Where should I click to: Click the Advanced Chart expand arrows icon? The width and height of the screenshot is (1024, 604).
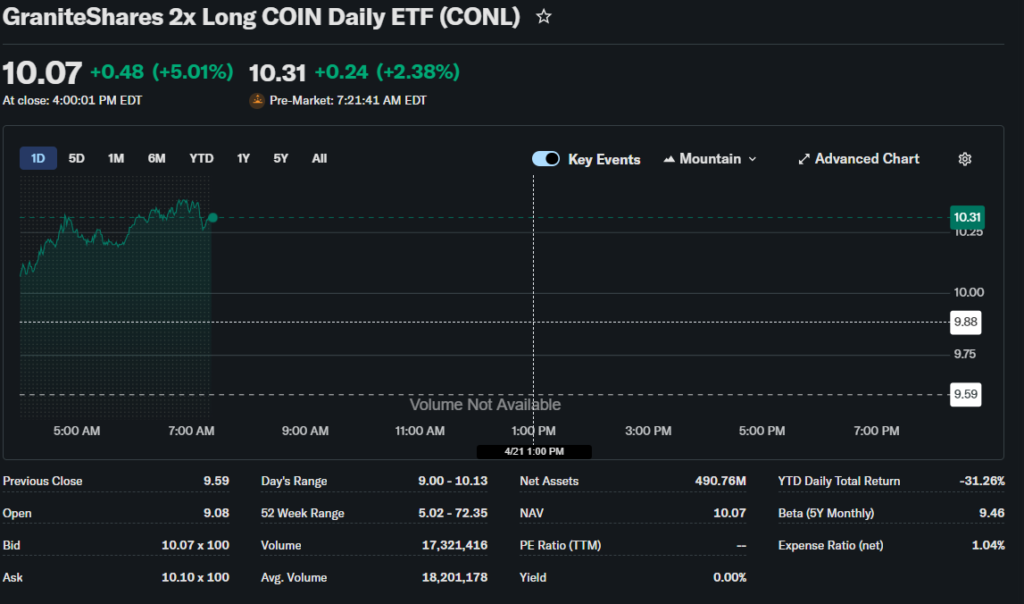tap(804, 159)
